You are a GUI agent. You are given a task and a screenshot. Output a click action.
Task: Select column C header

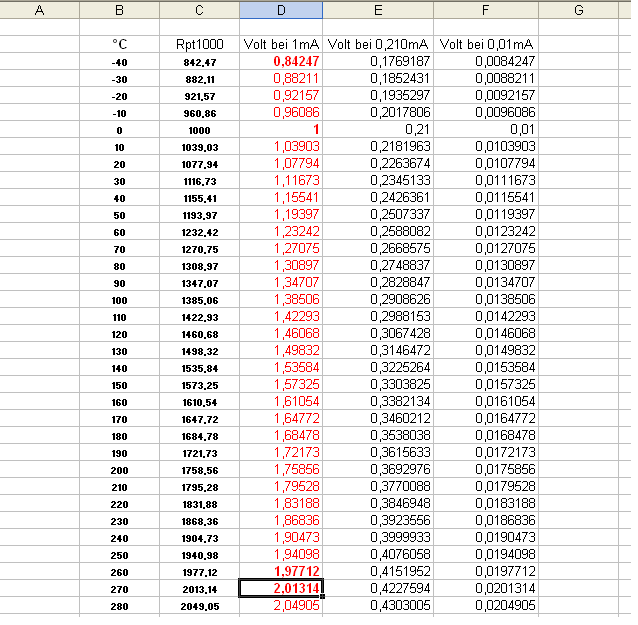(199, 10)
